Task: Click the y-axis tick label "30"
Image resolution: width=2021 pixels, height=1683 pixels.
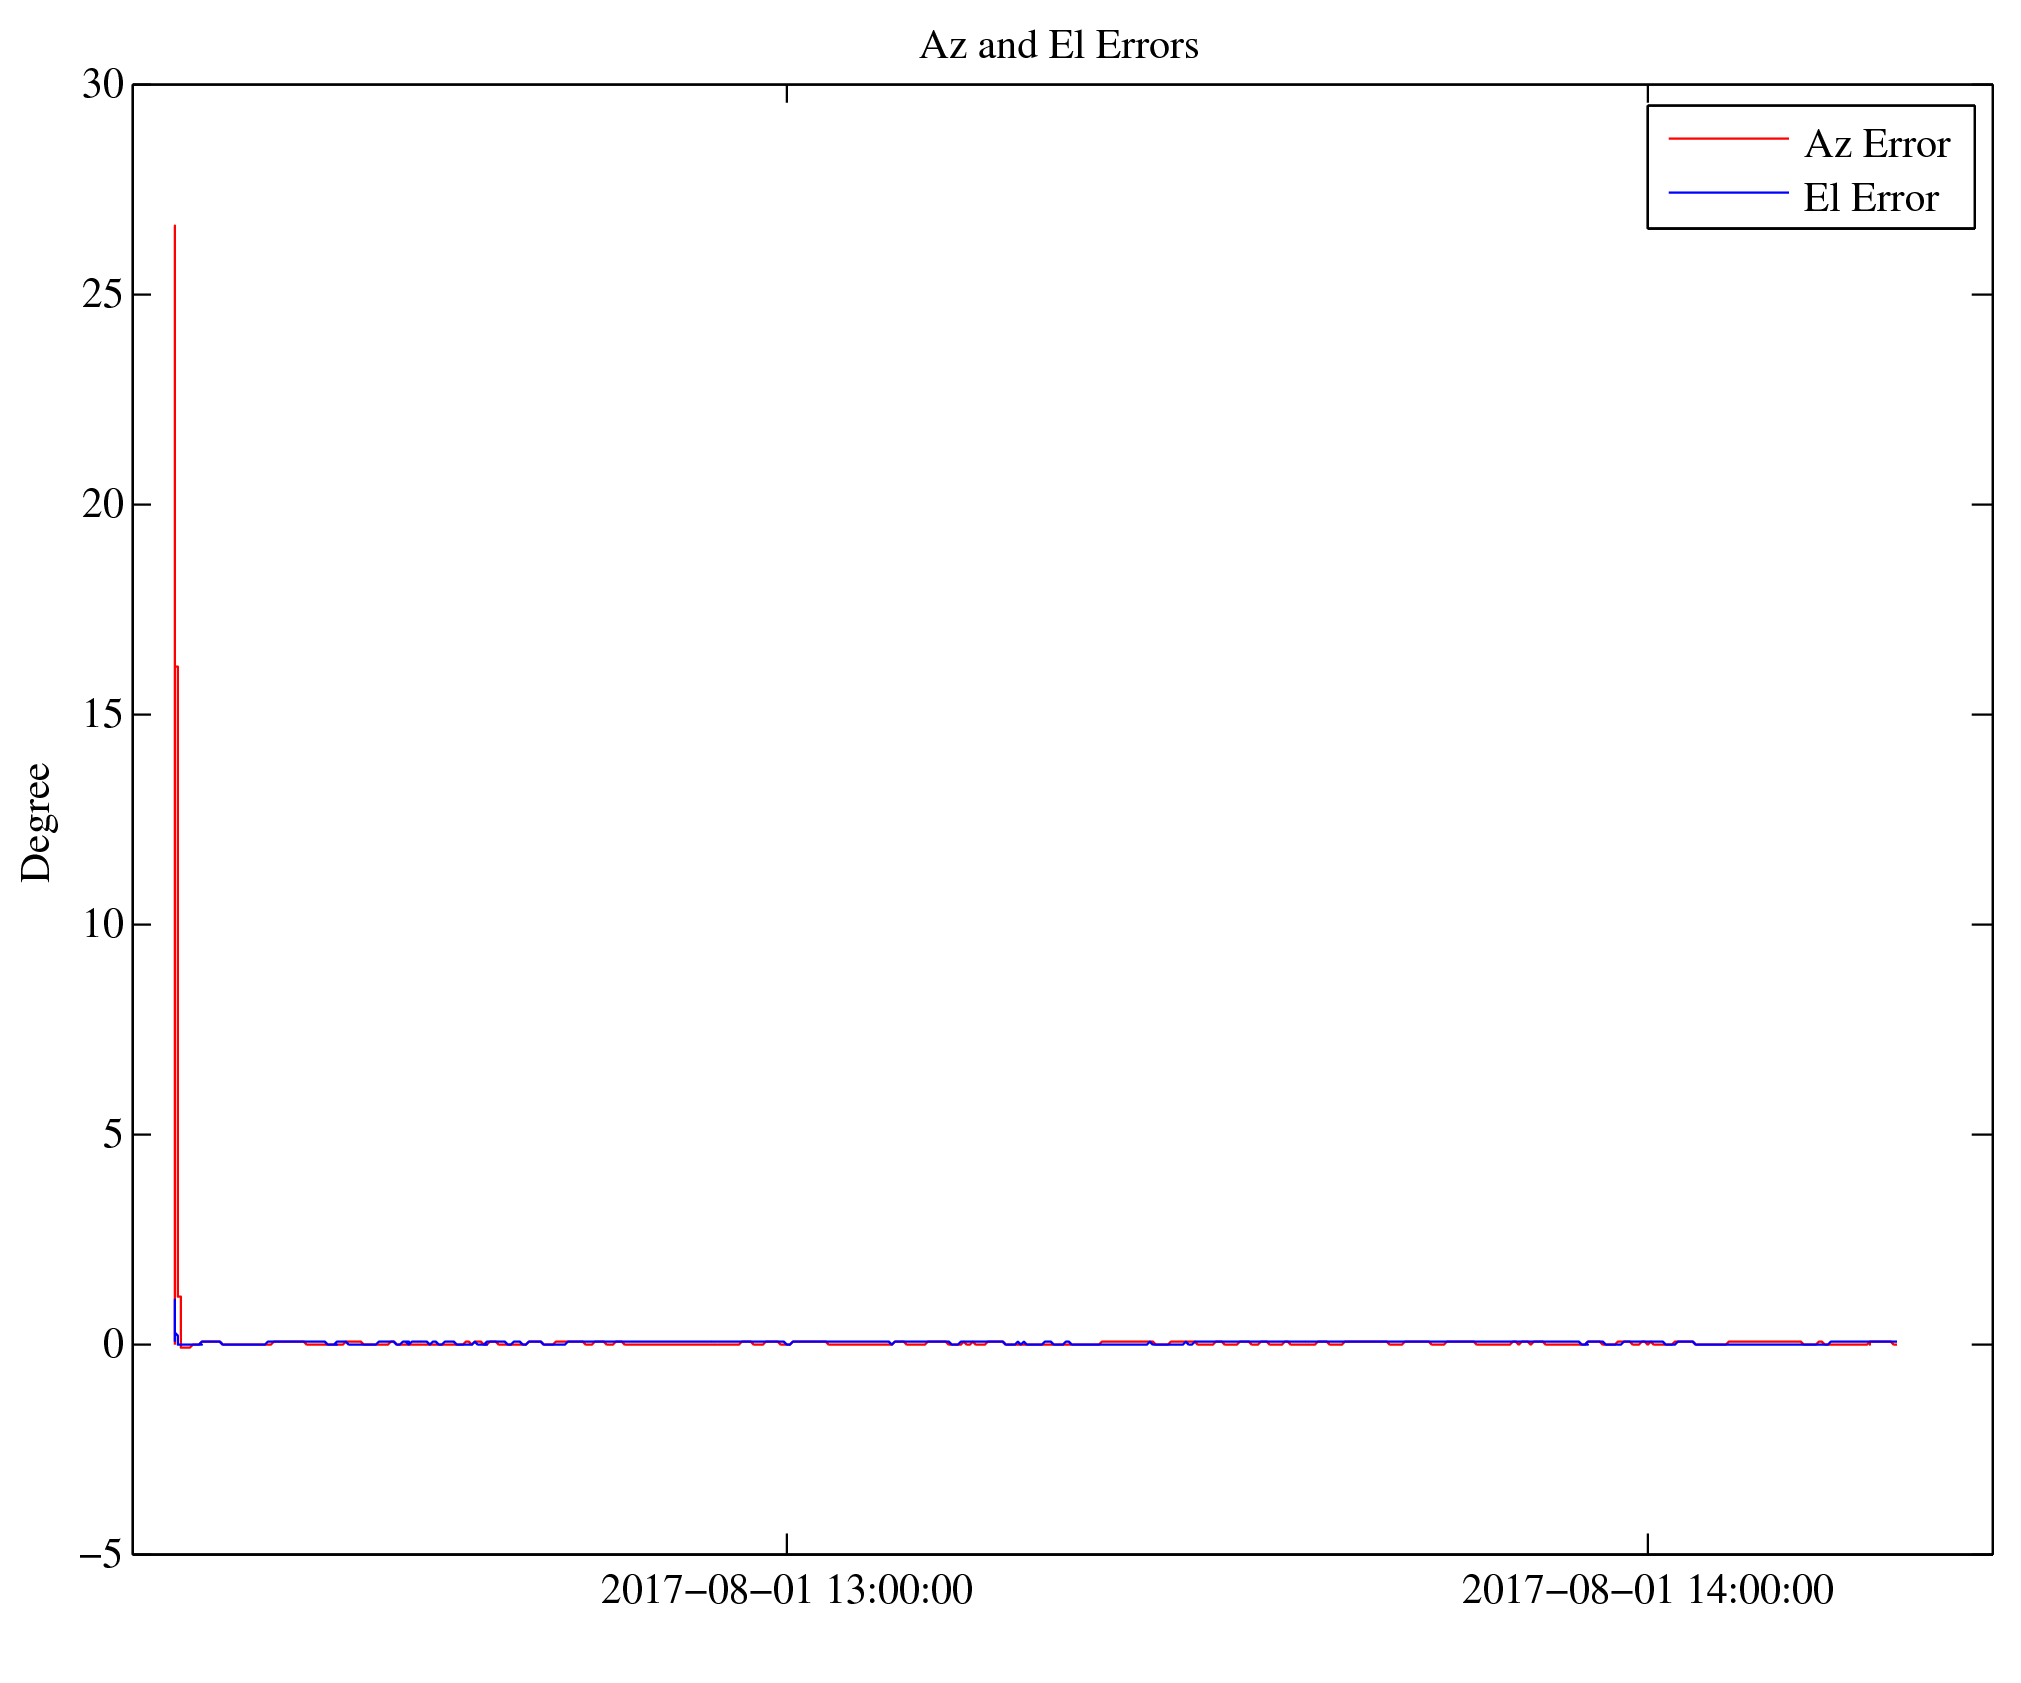Action: pyautogui.click(x=103, y=86)
